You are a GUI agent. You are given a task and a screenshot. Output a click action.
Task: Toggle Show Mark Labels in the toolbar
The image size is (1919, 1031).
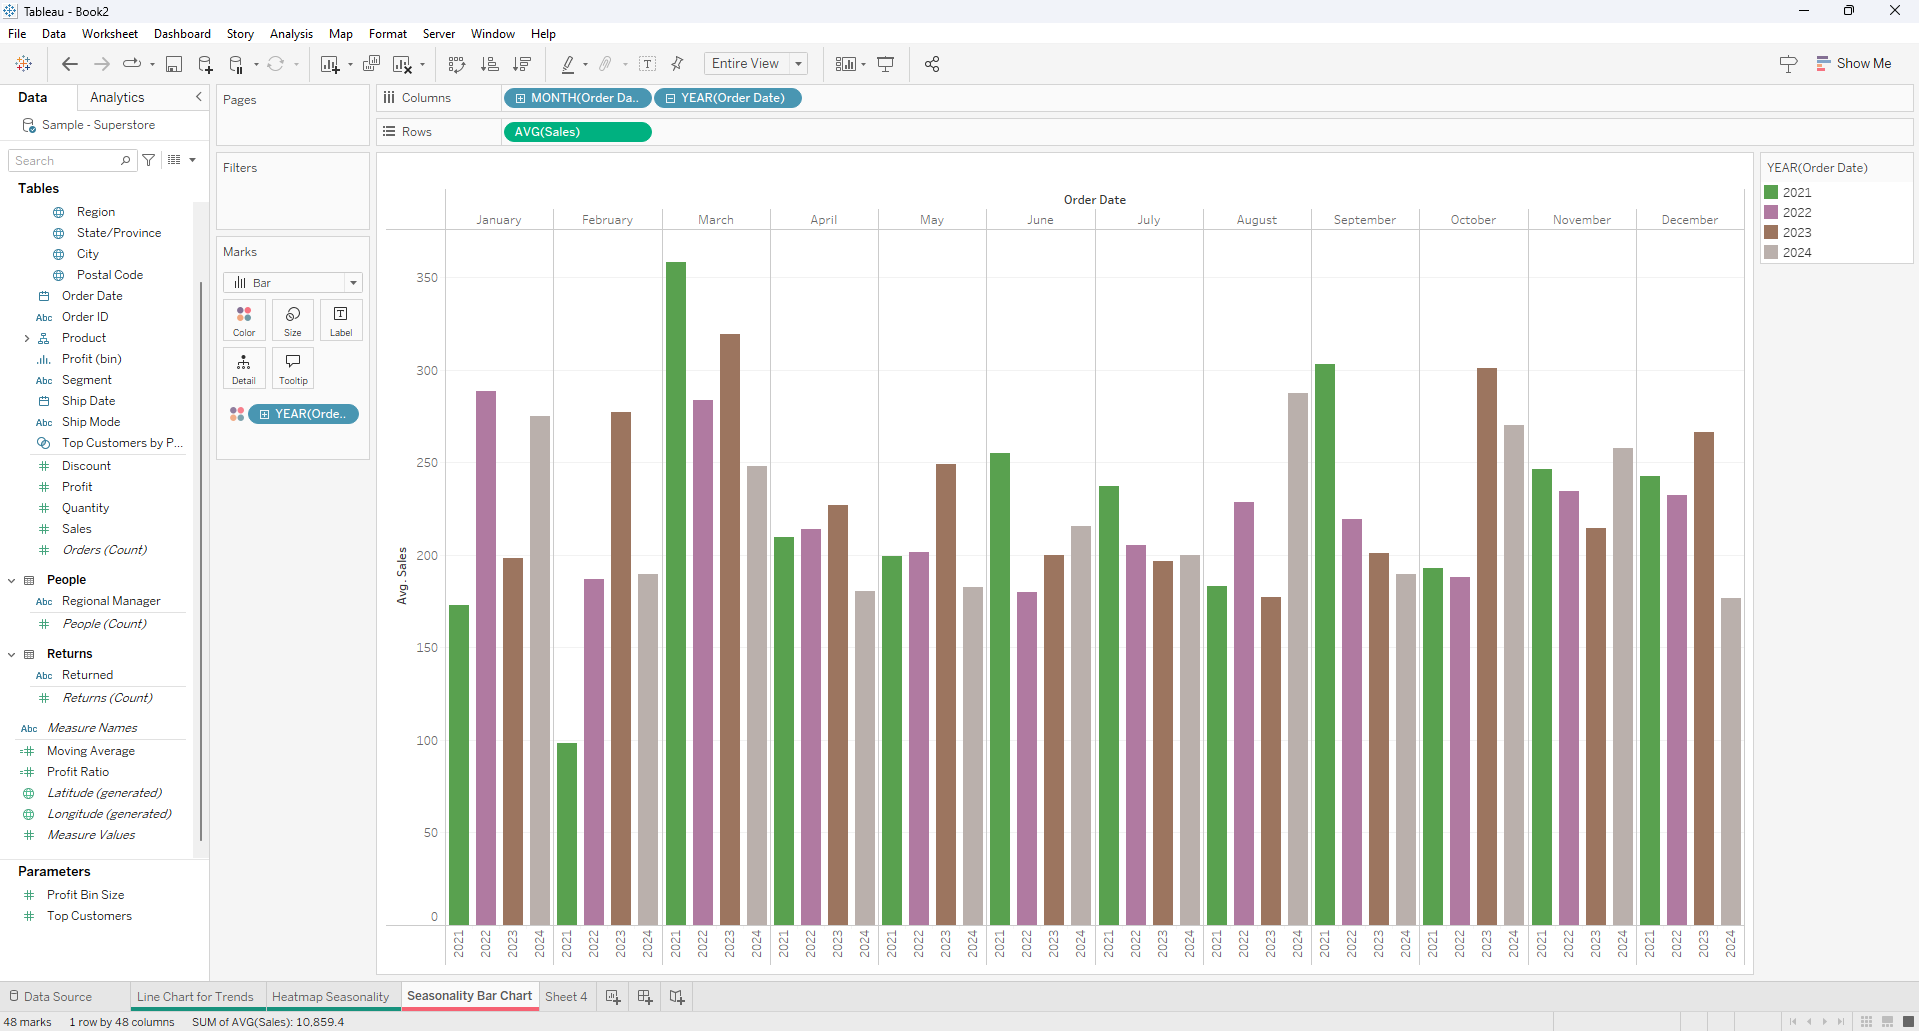pos(648,64)
